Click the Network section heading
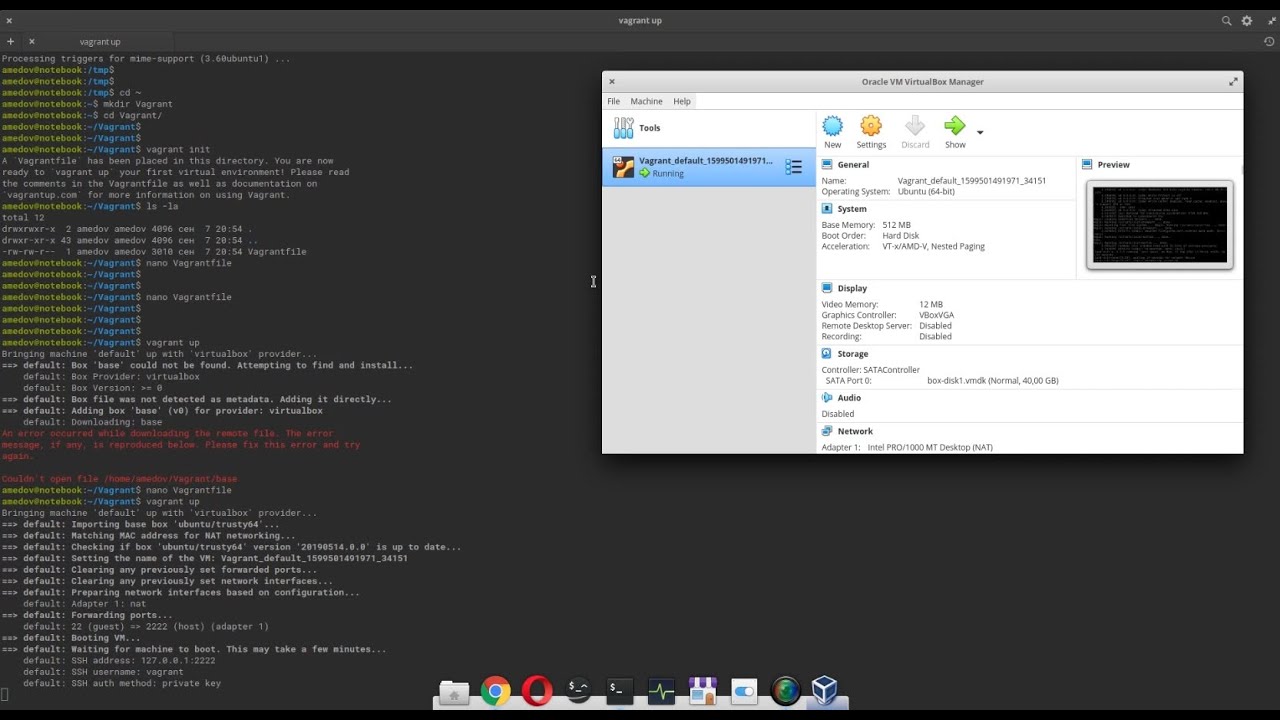 (855, 431)
